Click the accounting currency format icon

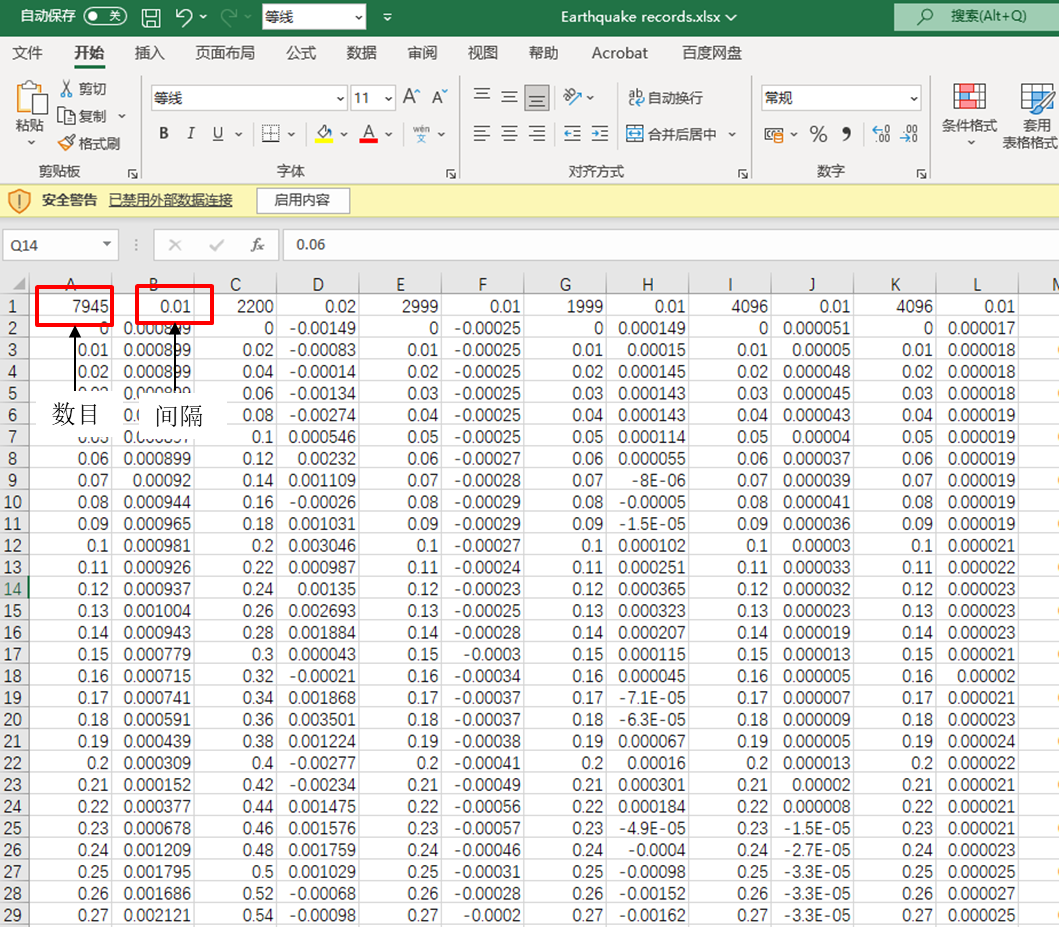coord(774,134)
